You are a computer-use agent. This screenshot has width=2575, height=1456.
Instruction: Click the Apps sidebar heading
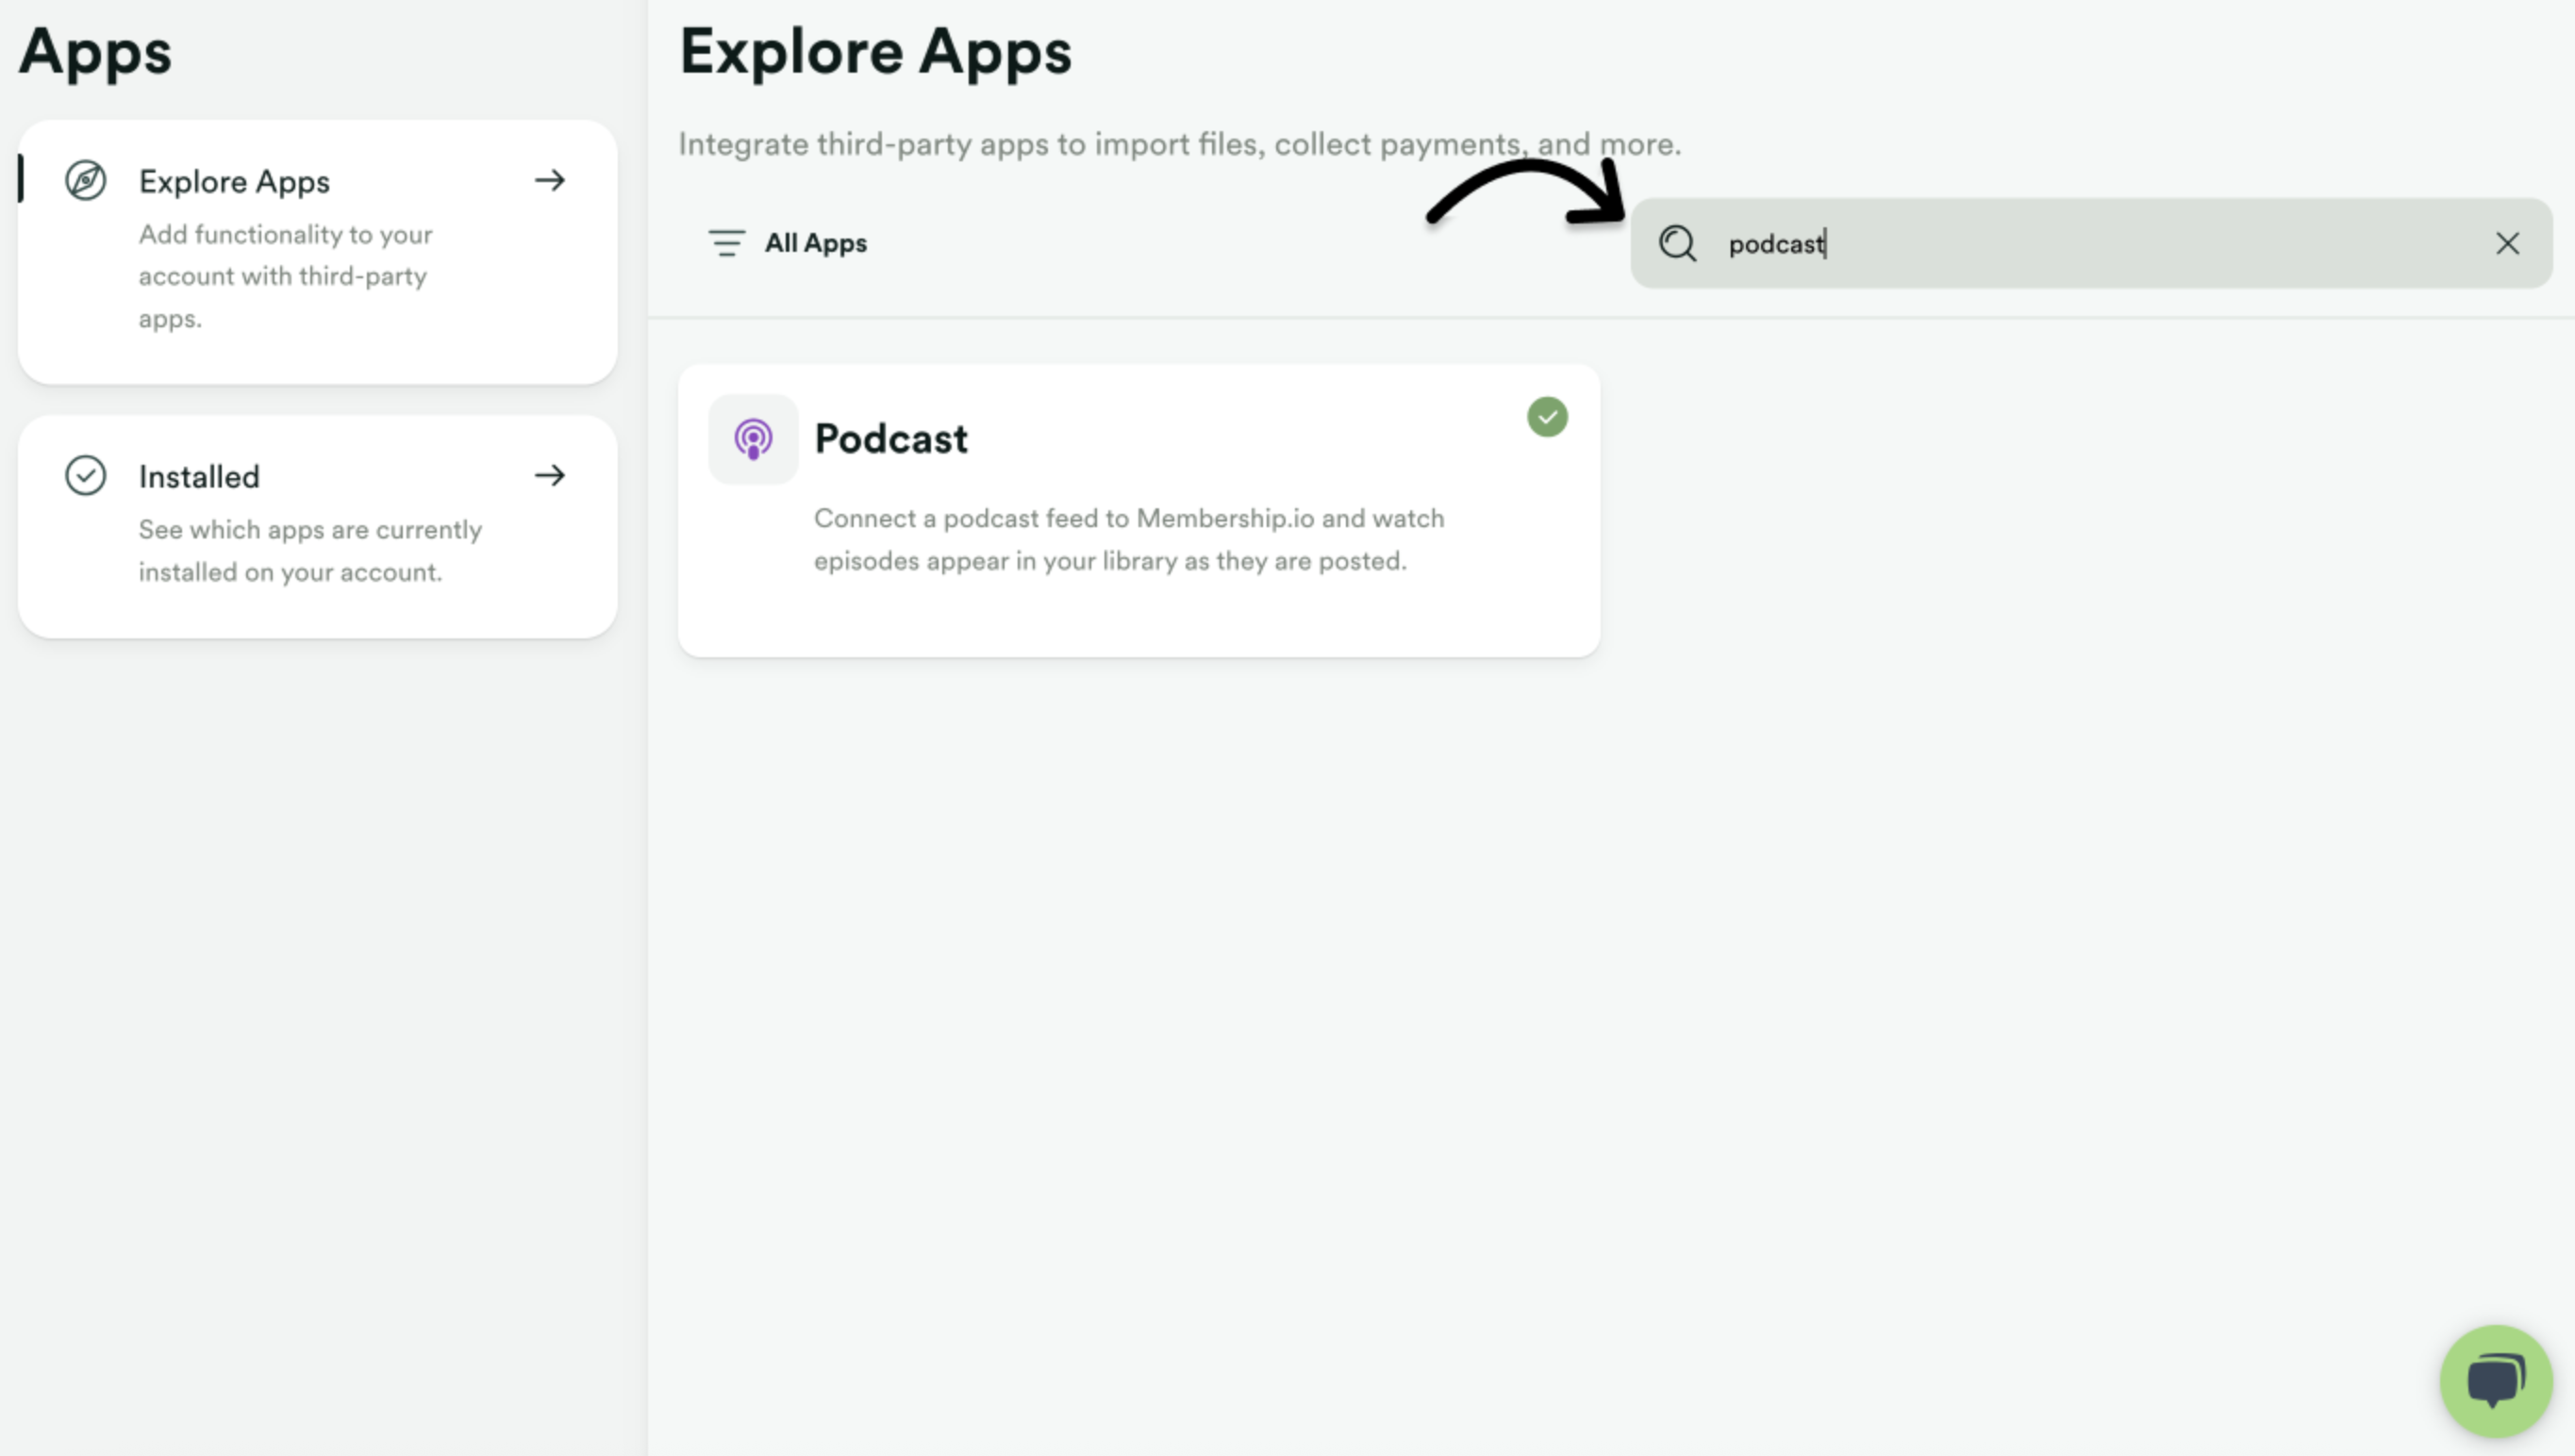[95, 51]
